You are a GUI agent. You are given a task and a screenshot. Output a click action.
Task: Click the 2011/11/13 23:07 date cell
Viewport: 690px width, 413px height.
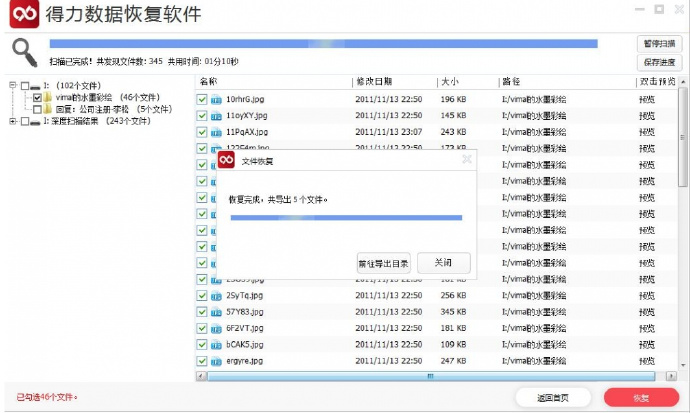(x=389, y=132)
